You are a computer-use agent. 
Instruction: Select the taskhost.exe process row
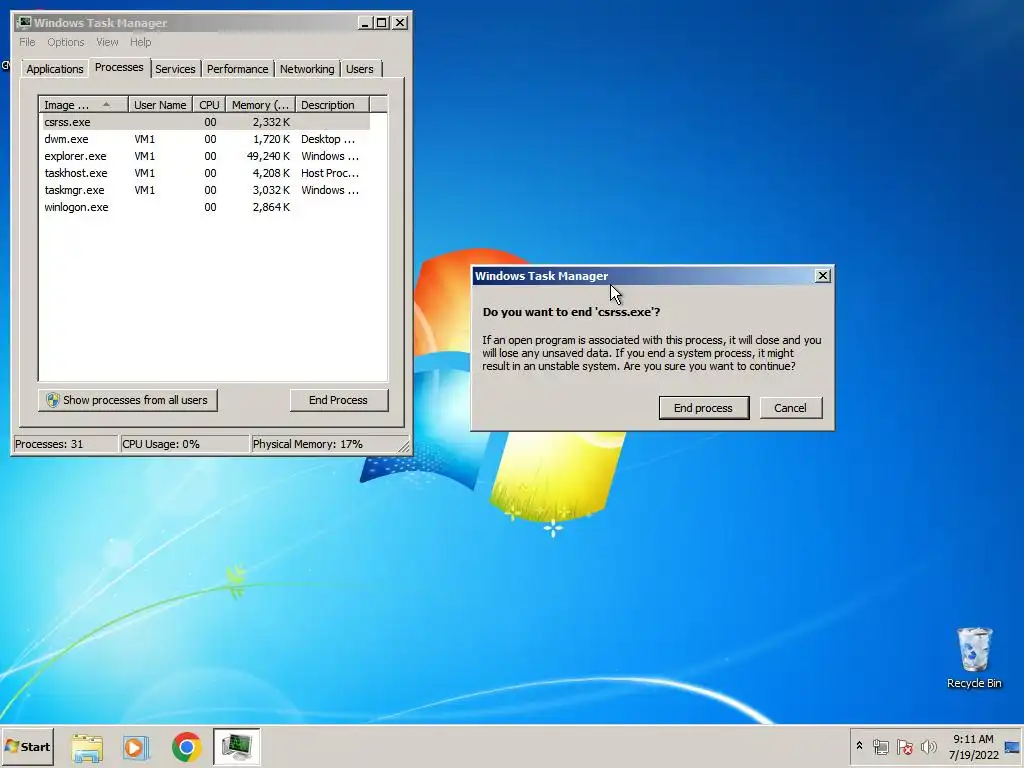click(x=206, y=173)
